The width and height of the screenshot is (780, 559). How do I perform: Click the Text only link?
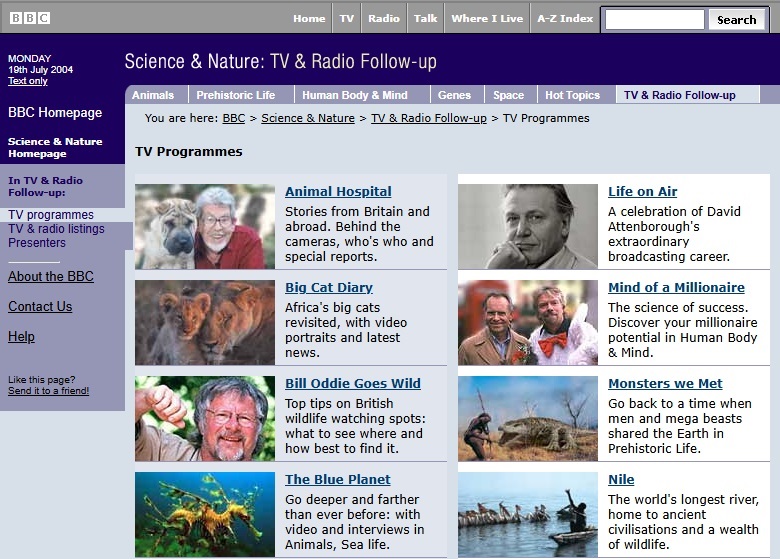point(28,81)
